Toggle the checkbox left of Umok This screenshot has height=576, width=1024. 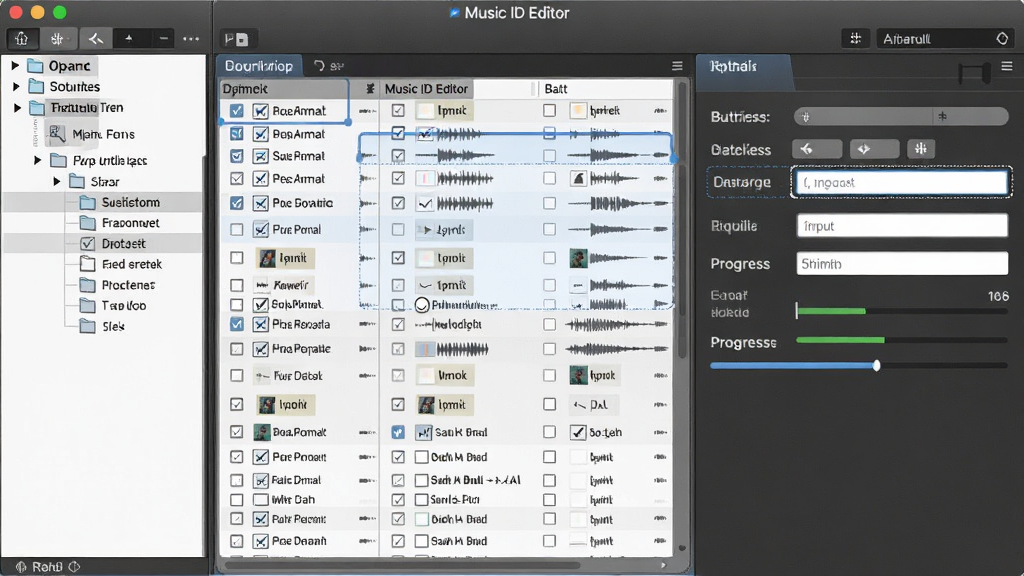coord(398,376)
